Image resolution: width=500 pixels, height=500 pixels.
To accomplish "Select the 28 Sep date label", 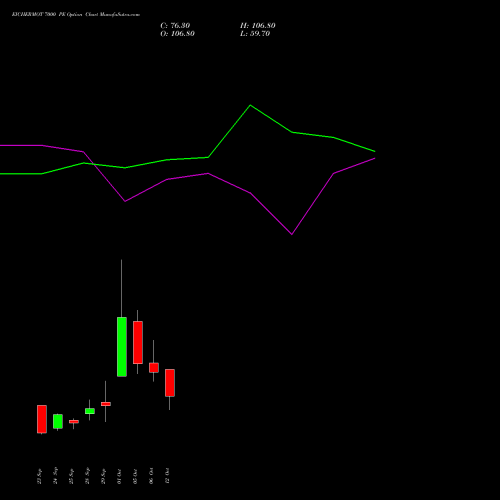I will click(87, 476).
